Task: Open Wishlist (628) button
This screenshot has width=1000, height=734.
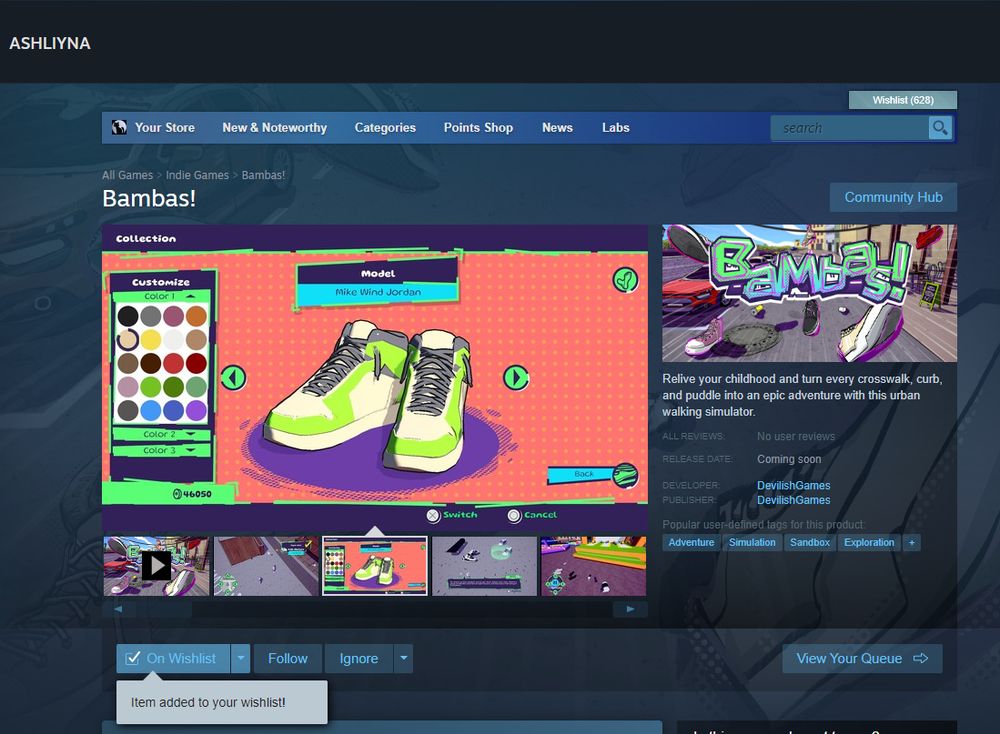Action: [902, 100]
